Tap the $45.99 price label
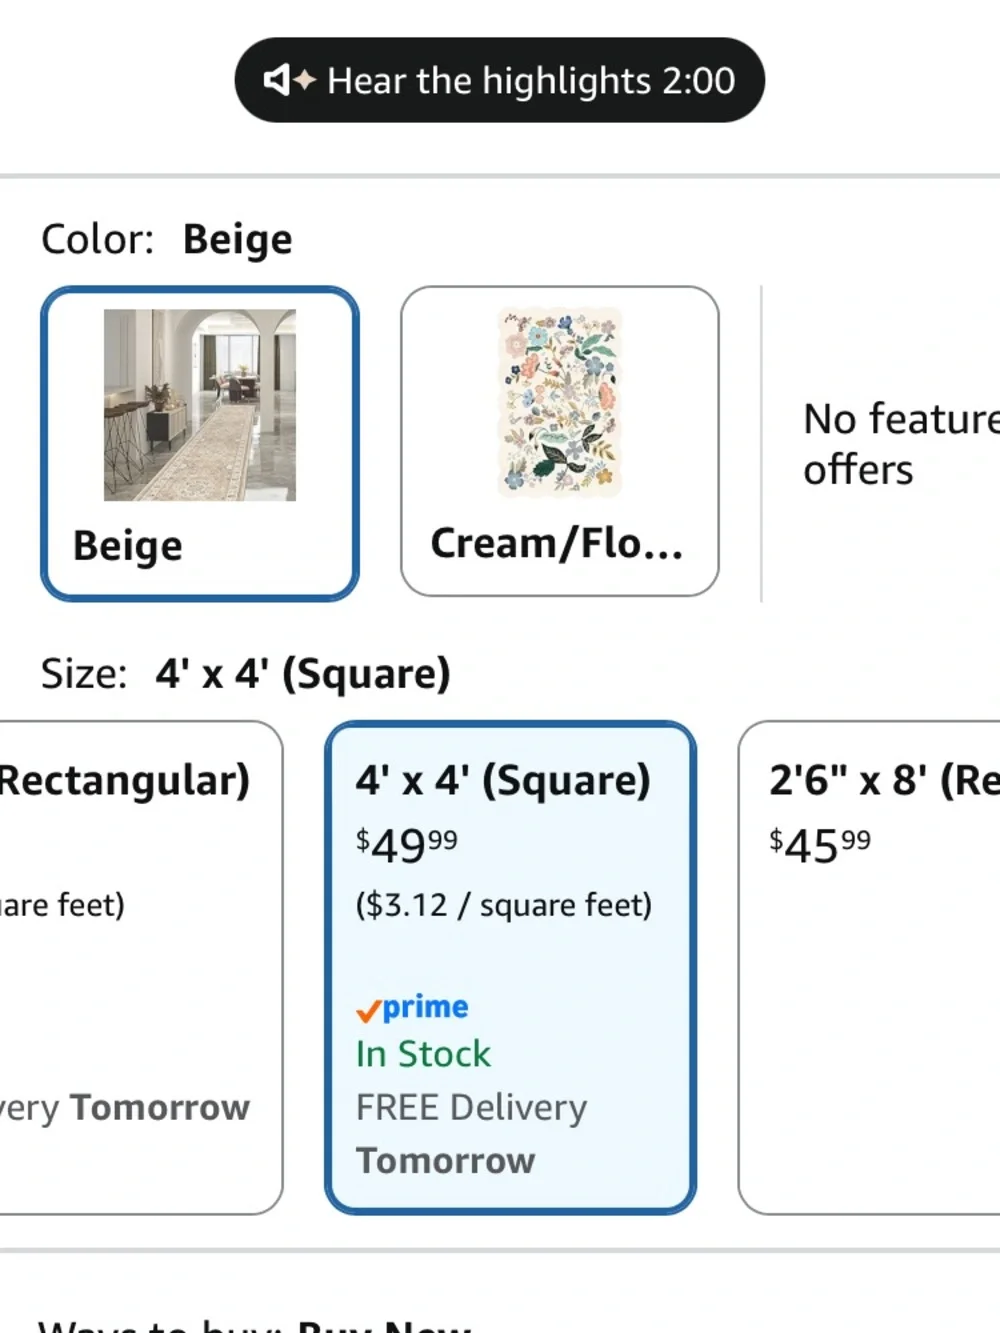The width and height of the screenshot is (1000, 1333). click(x=820, y=845)
